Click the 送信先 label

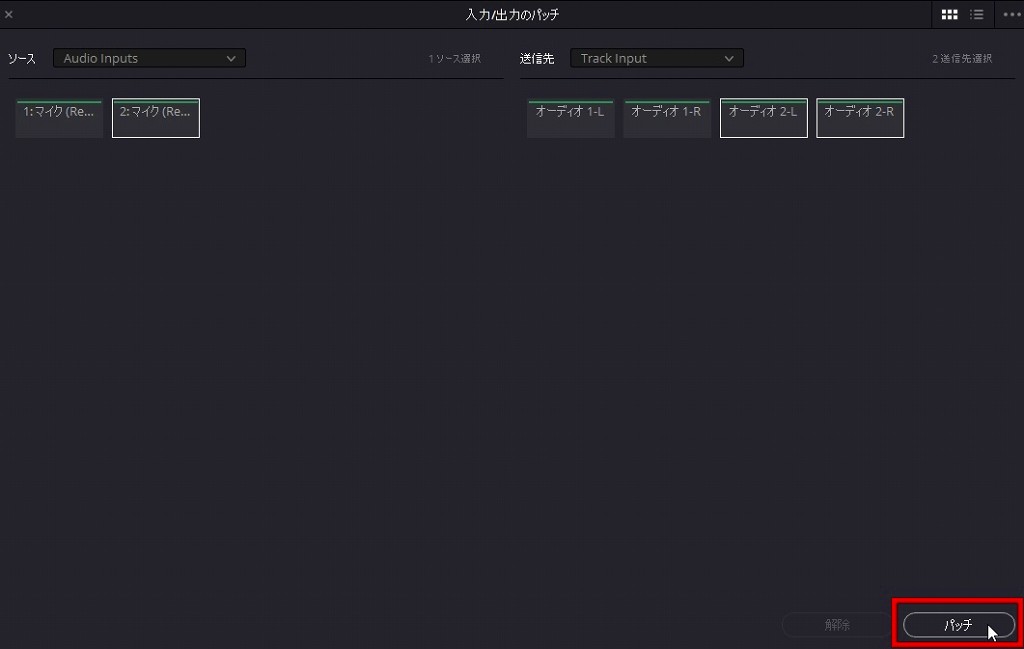click(x=537, y=59)
